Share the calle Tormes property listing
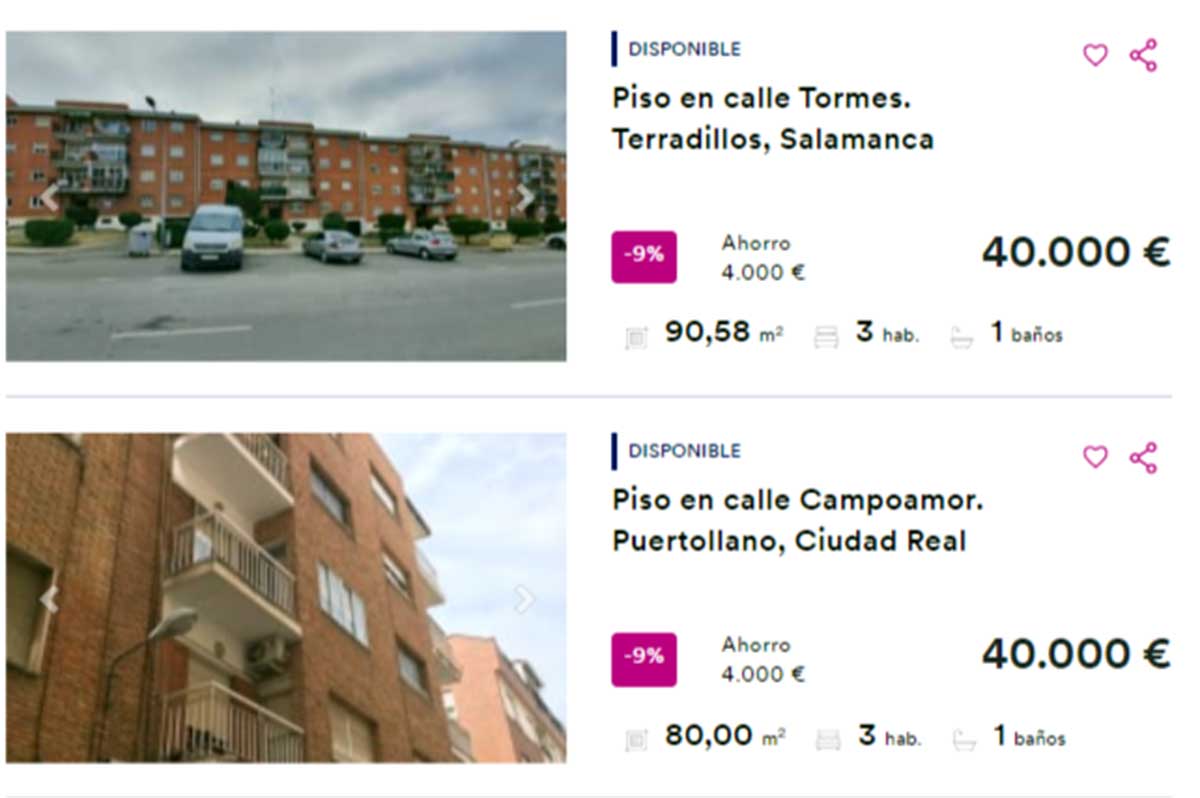 (1143, 55)
